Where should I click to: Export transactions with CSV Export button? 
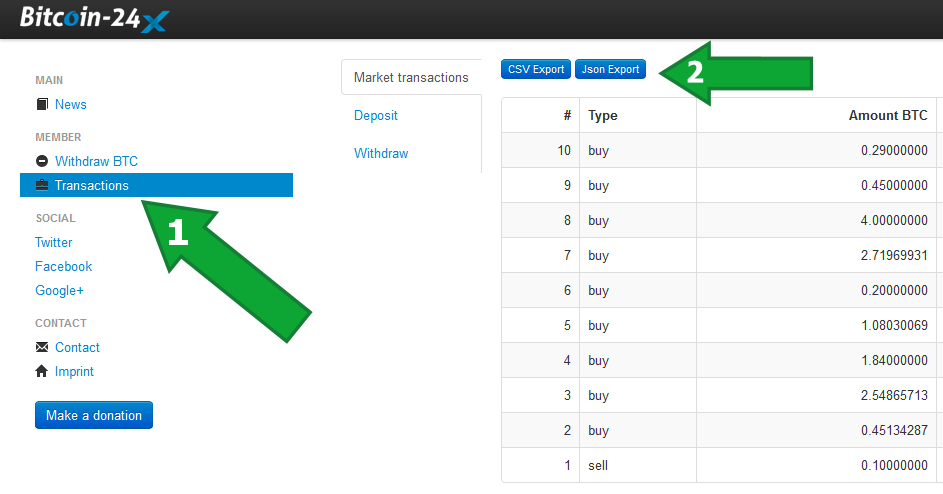click(536, 69)
